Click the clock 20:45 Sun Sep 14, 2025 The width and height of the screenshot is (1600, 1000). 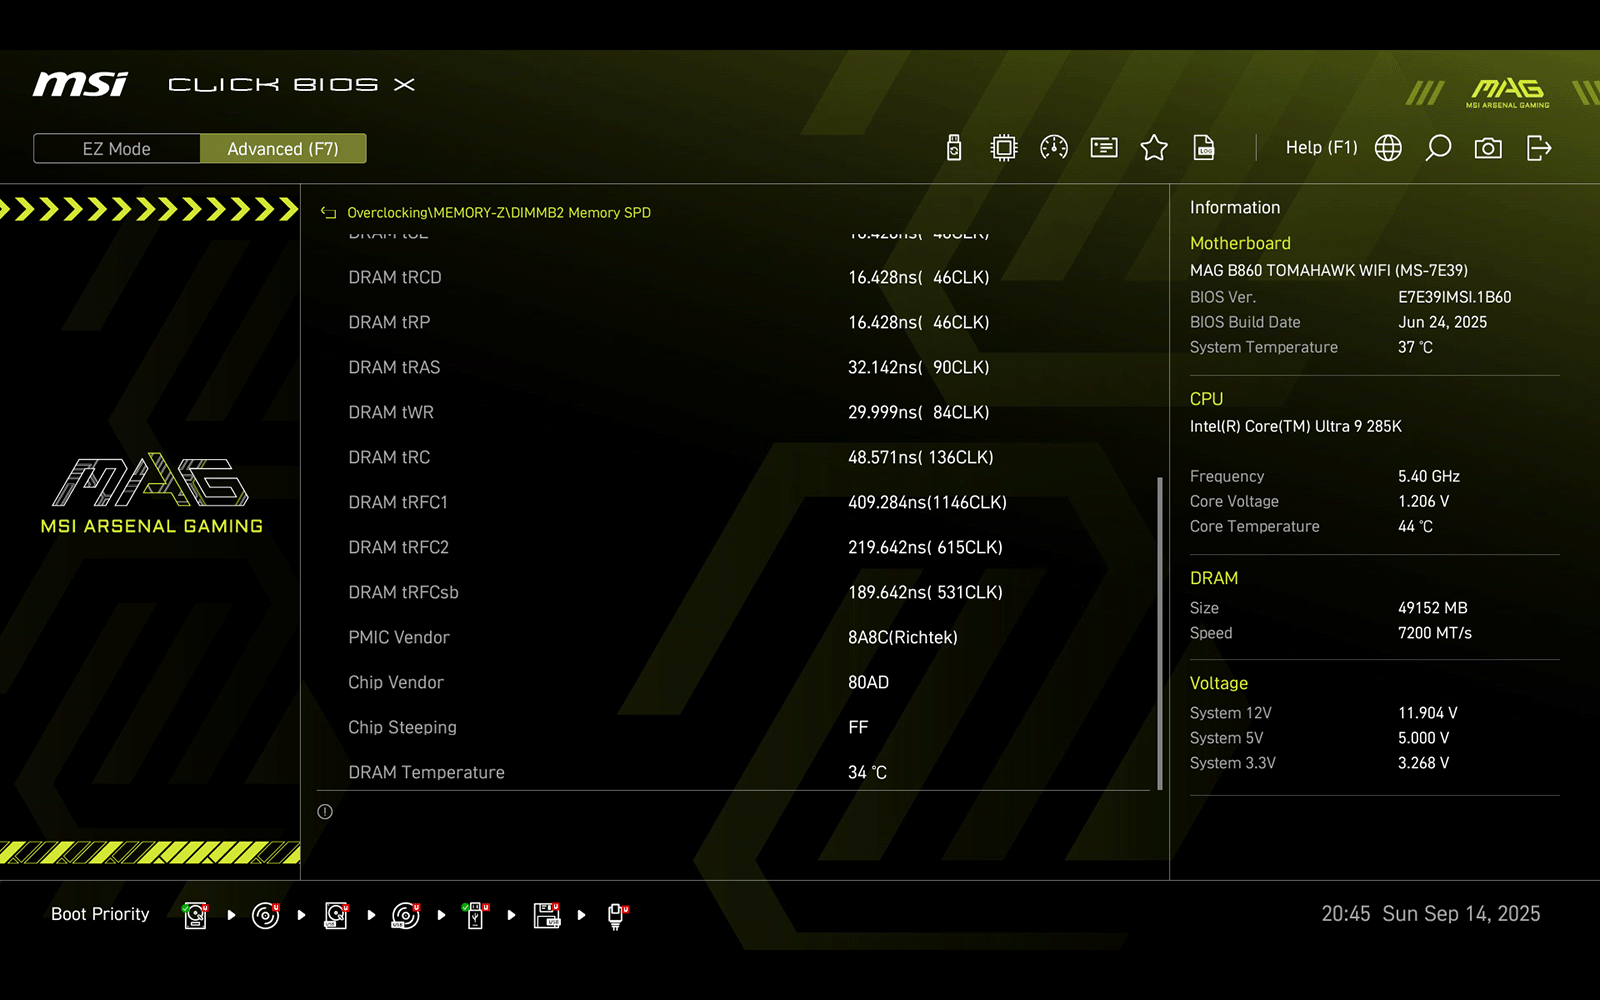1431,914
